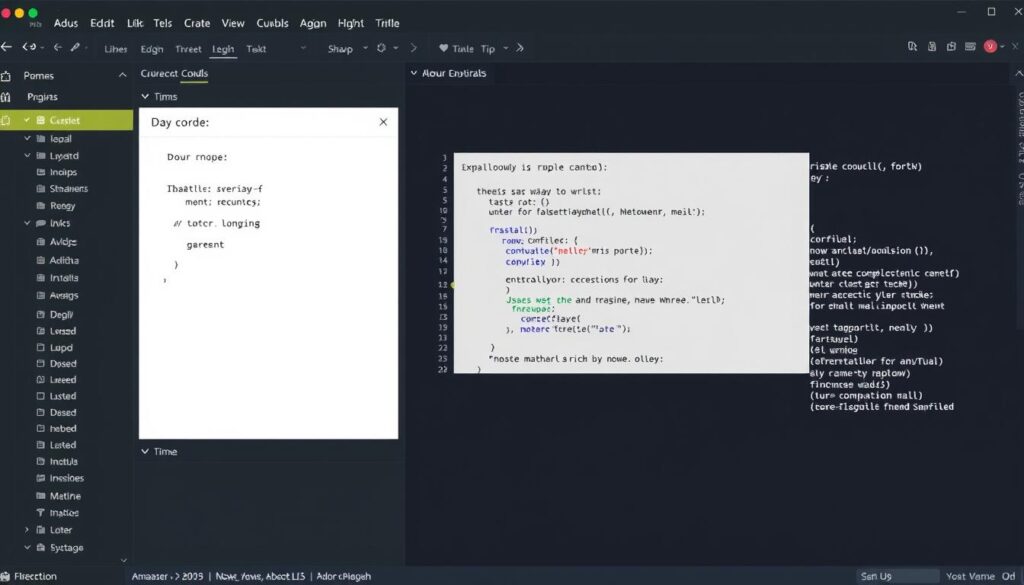Toggle the Inctula box icon
Screen dimensions: 1024x585
click(x=40, y=462)
